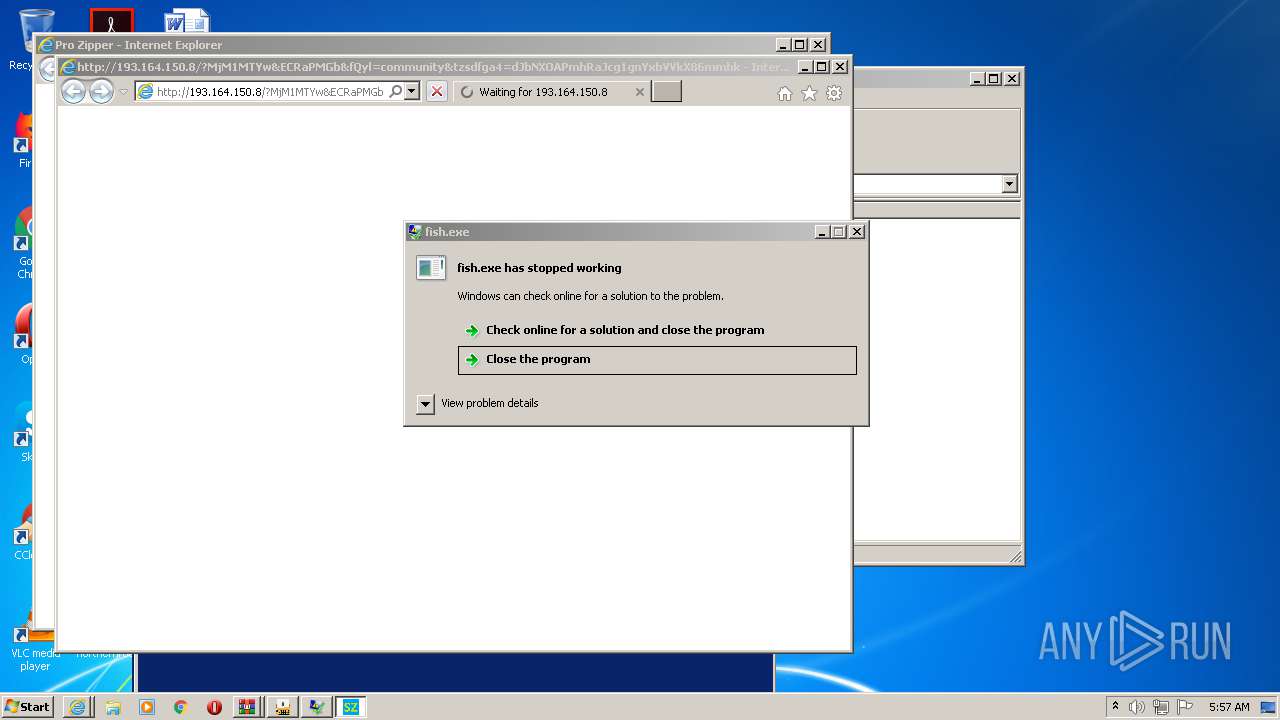Click the search magnifier in address bar
Screen dimensions: 1280x720
(396, 92)
